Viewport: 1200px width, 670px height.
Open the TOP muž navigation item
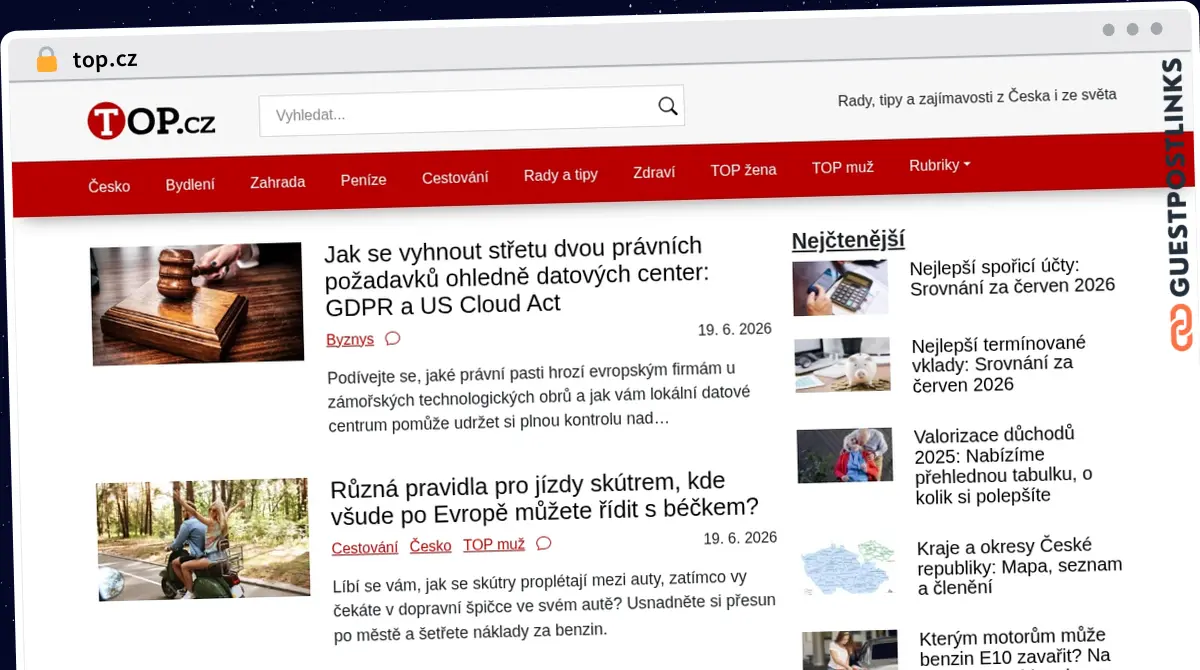(x=843, y=167)
